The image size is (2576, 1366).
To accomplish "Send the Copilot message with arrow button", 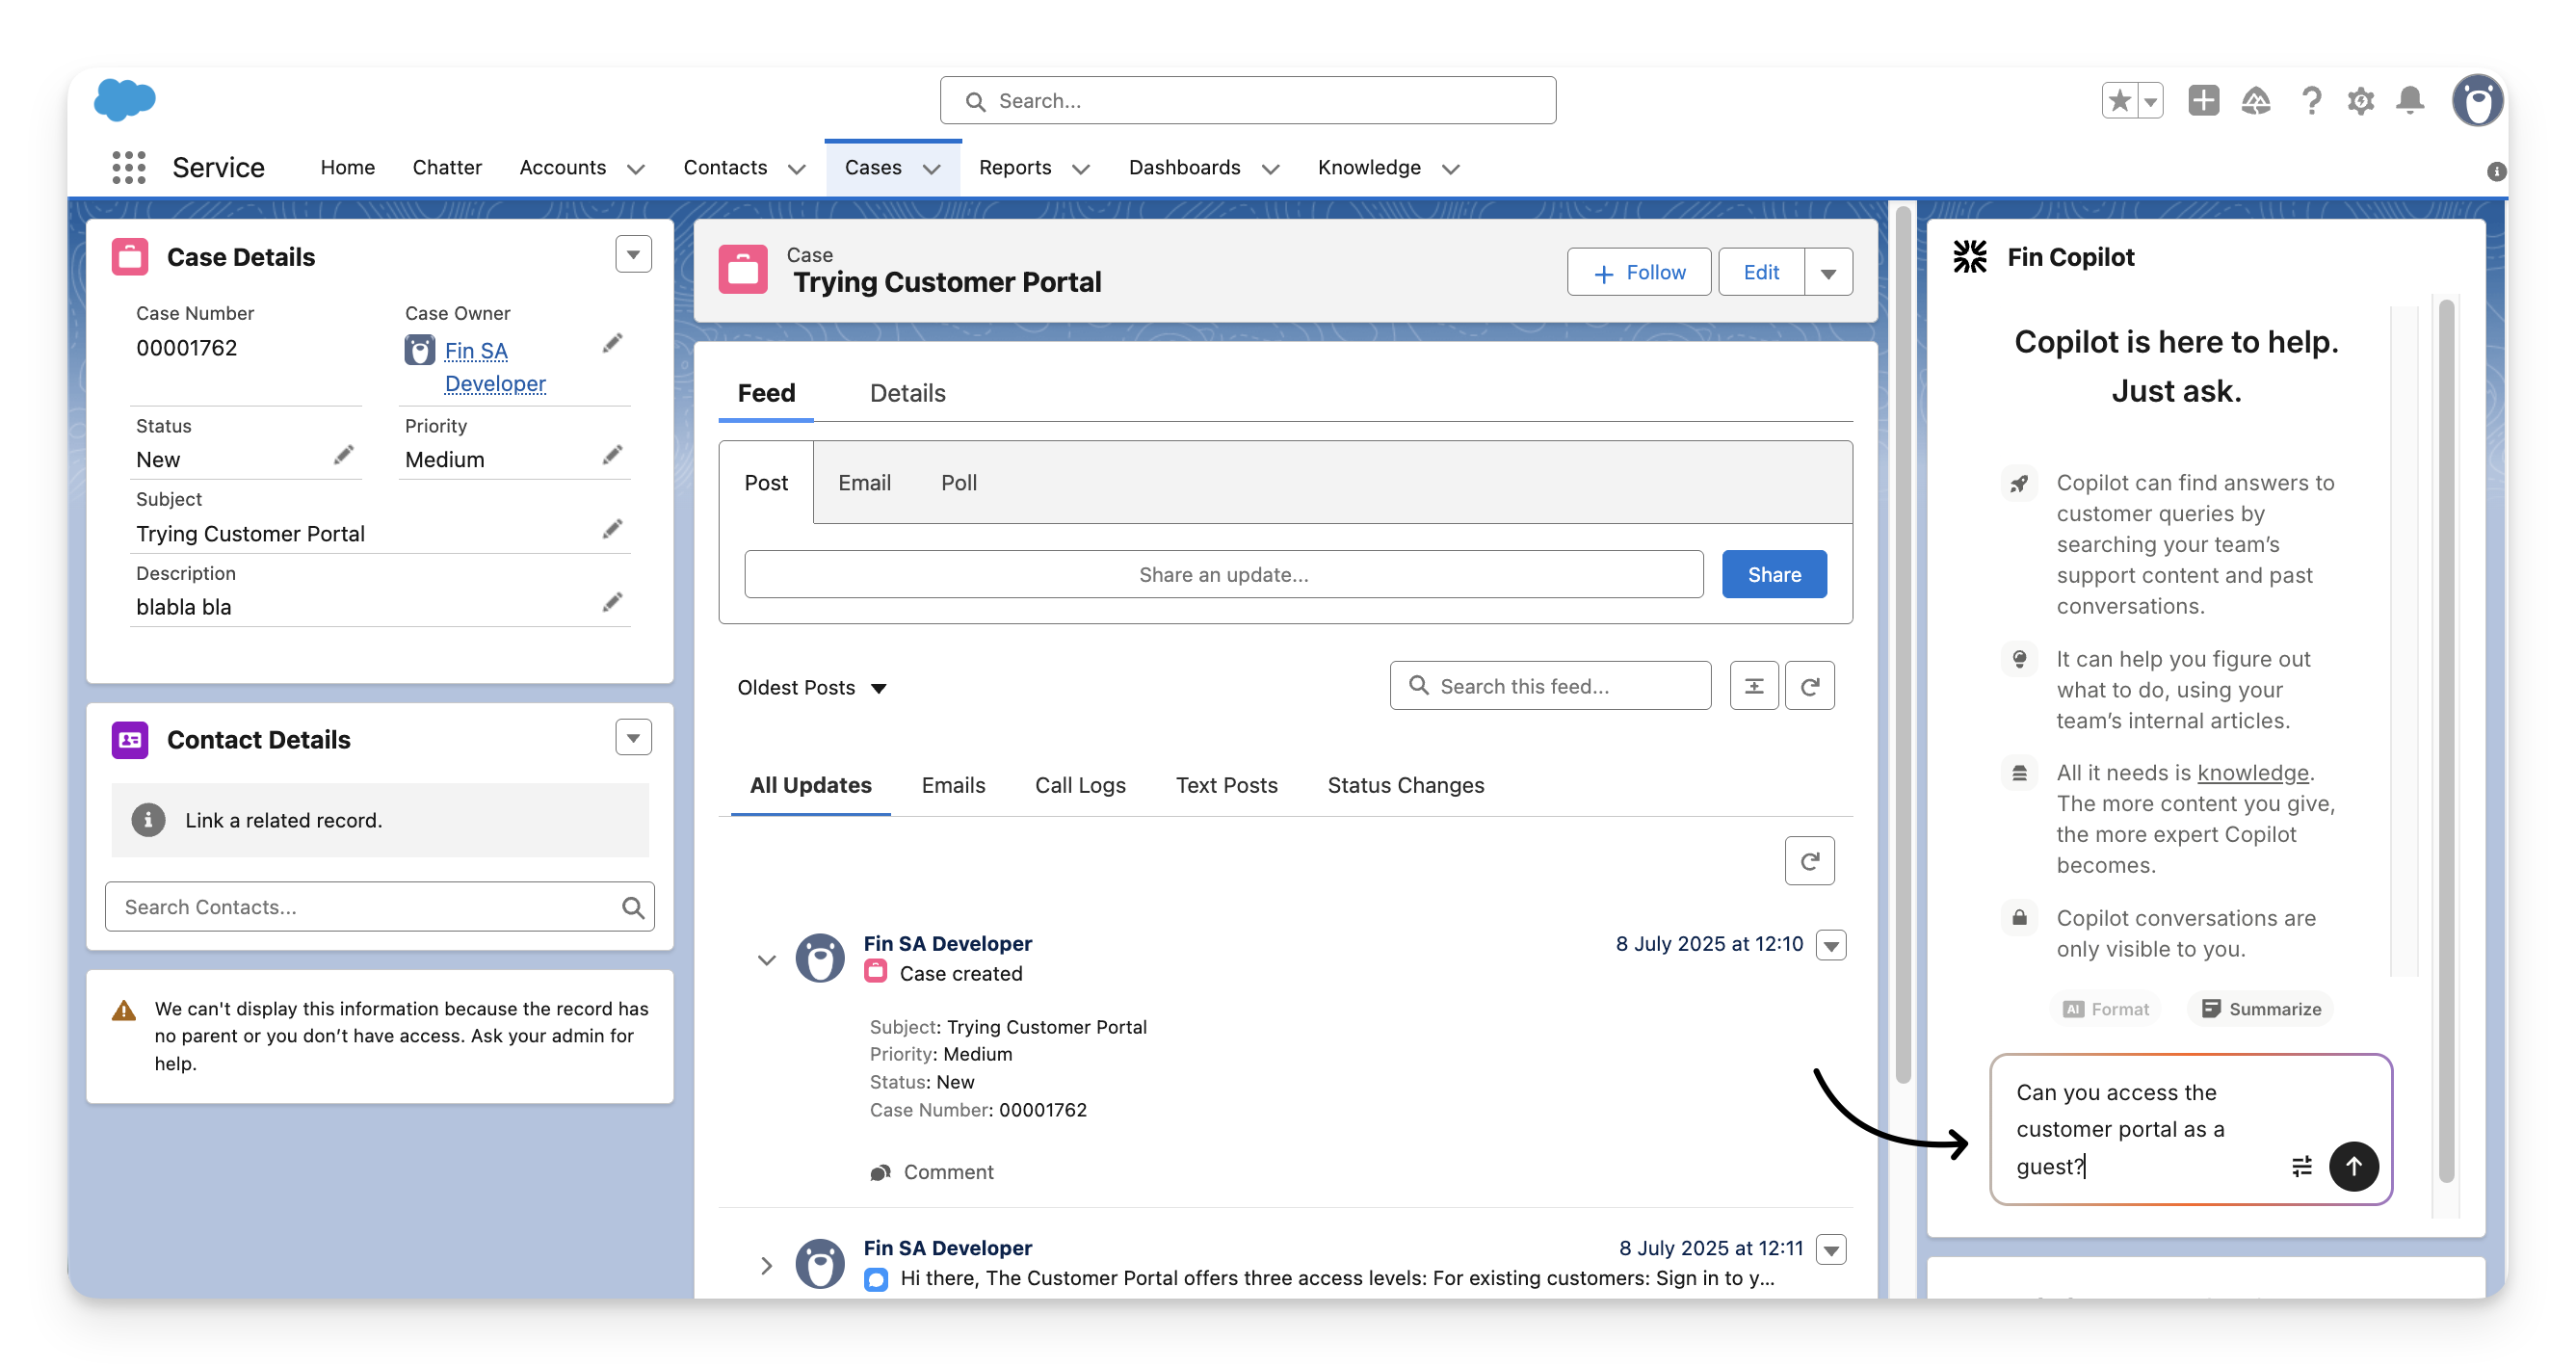I will point(2353,1166).
